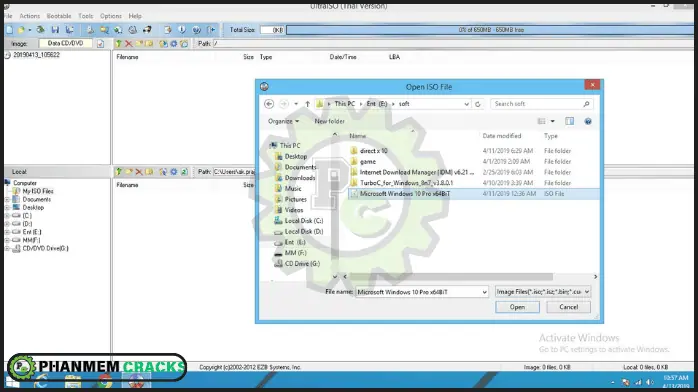Open the Tools menu
698x392 pixels.
pyautogui.click(x=85, y=16)
